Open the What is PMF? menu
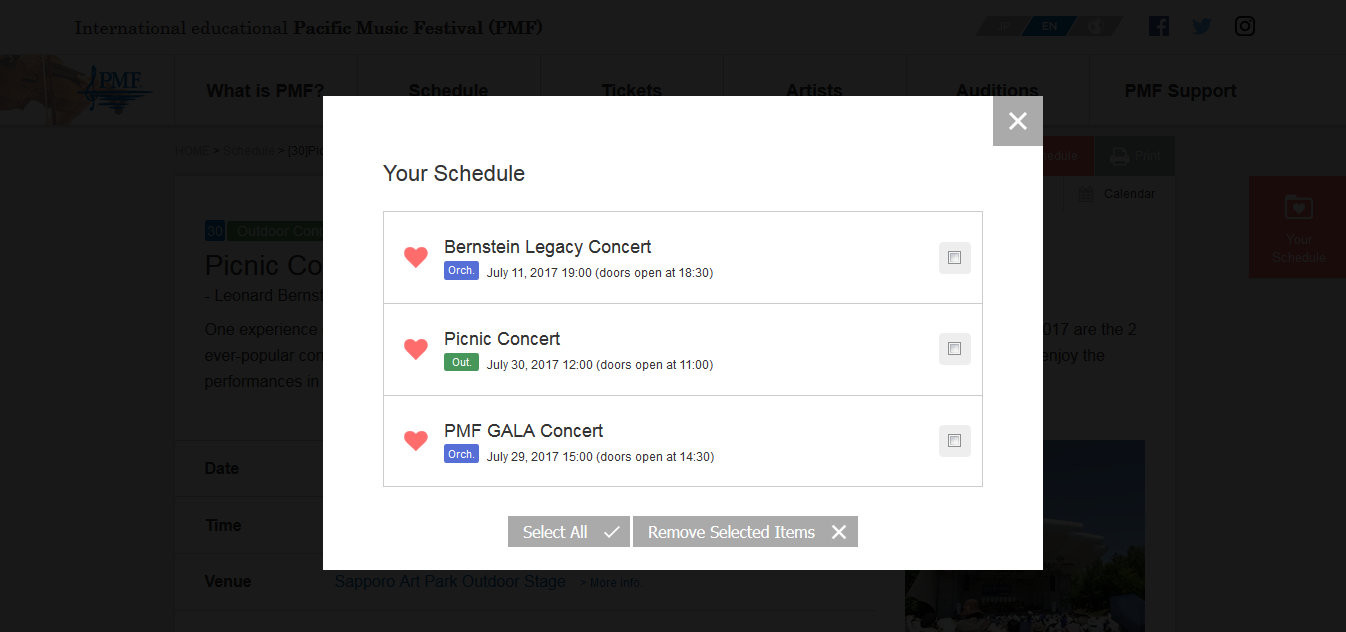 point(265,91)
